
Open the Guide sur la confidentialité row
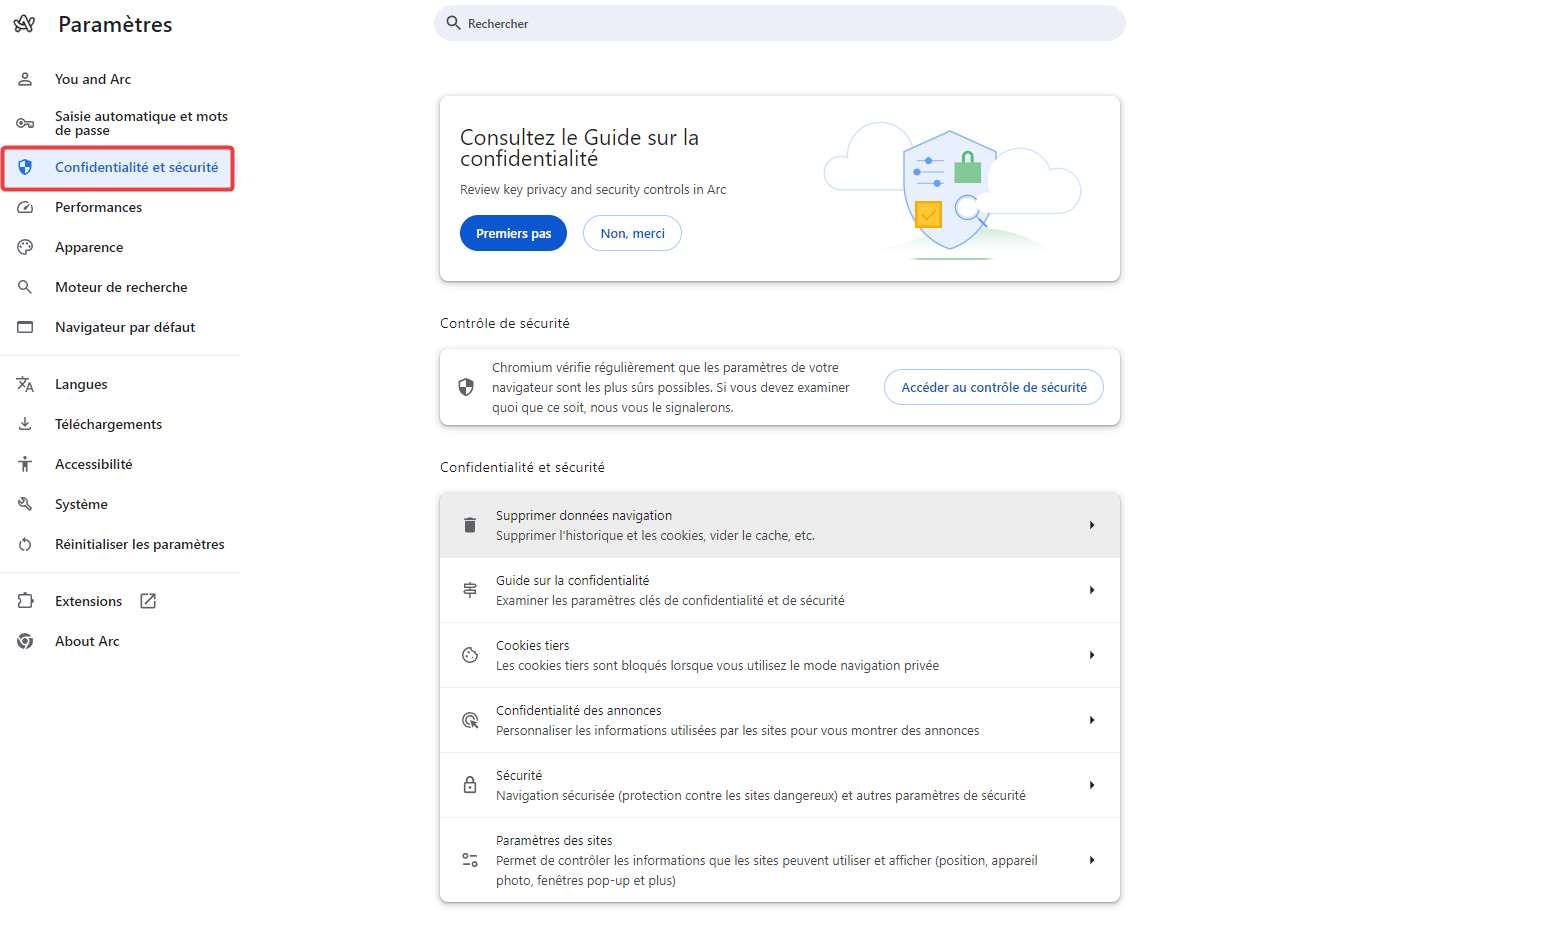[x=780, y=590]
